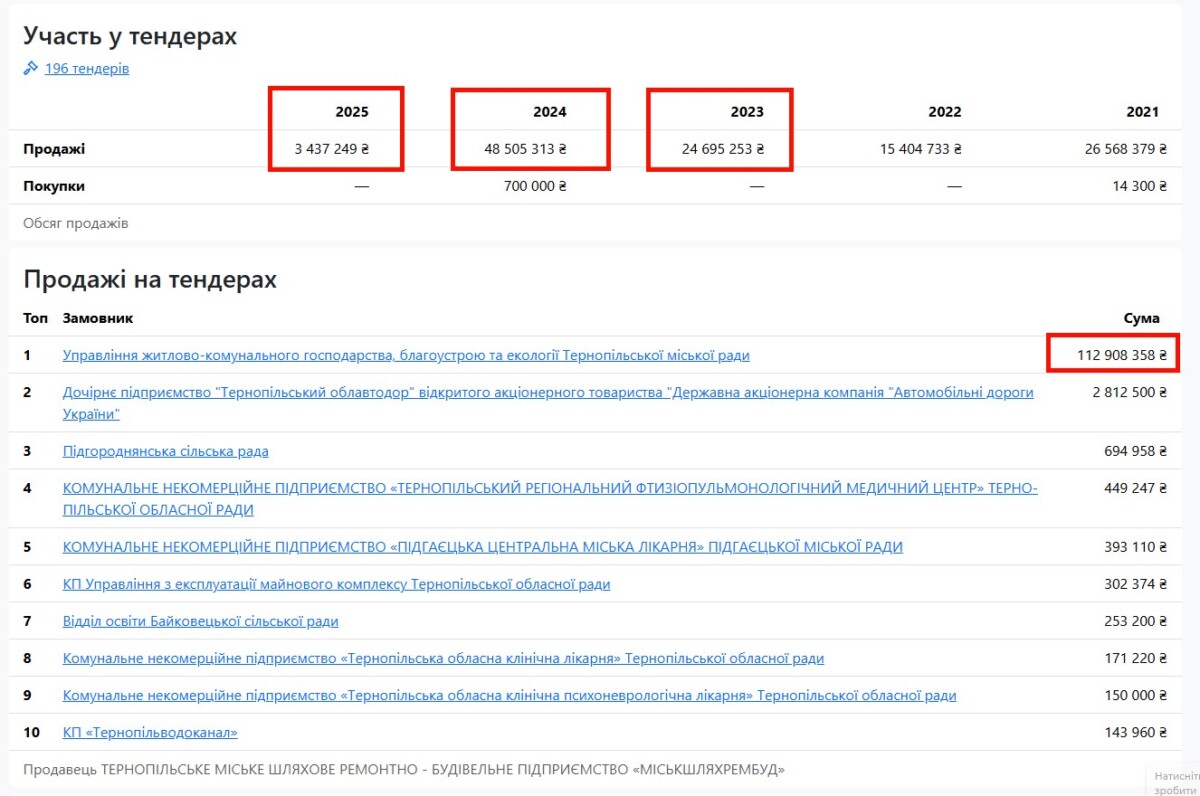The image size is (1200, 796).
Task: Click sales value 26 568 379 ₴
Action: pyautogui.click(x=1125, y=149)
